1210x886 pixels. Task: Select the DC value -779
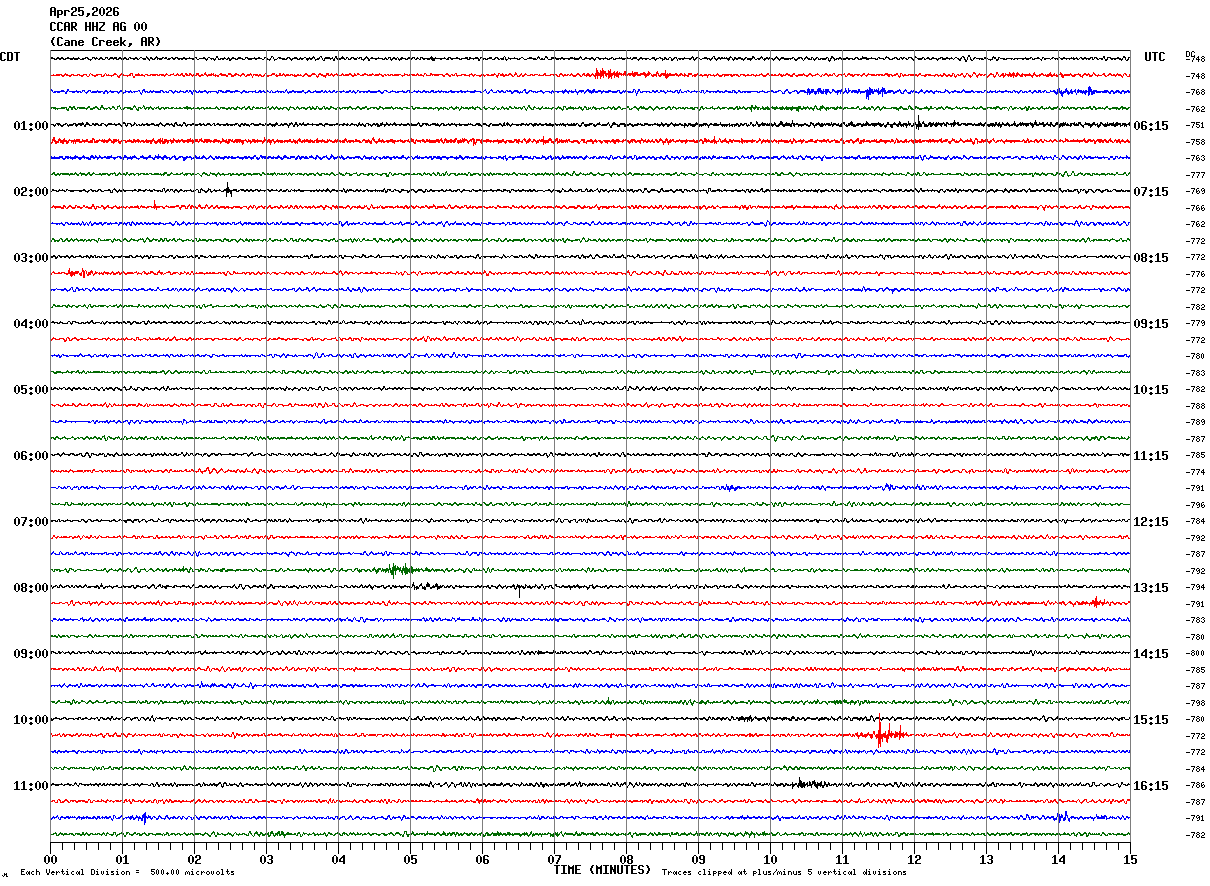(x=1195, y=324)
